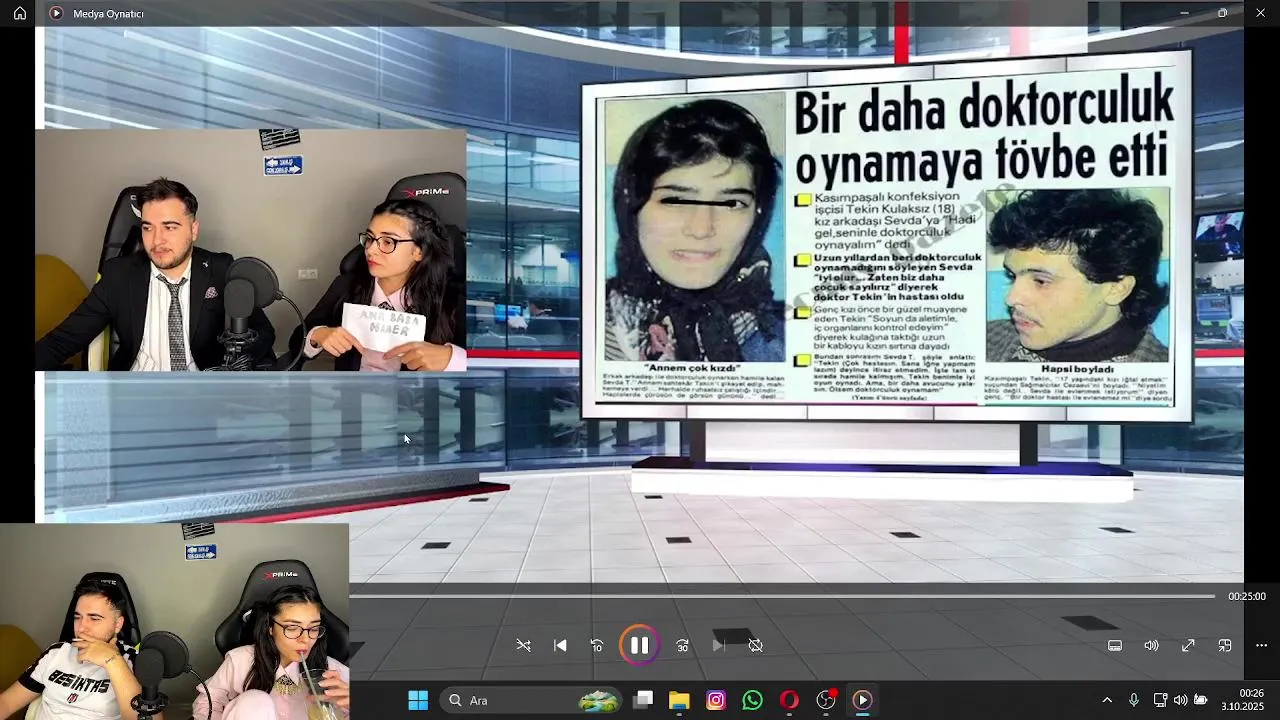This screenshot has width=1280, height=720.
Task: Click the search highlight landscape image
Action: pyautogui.click(x=598, y=701)
